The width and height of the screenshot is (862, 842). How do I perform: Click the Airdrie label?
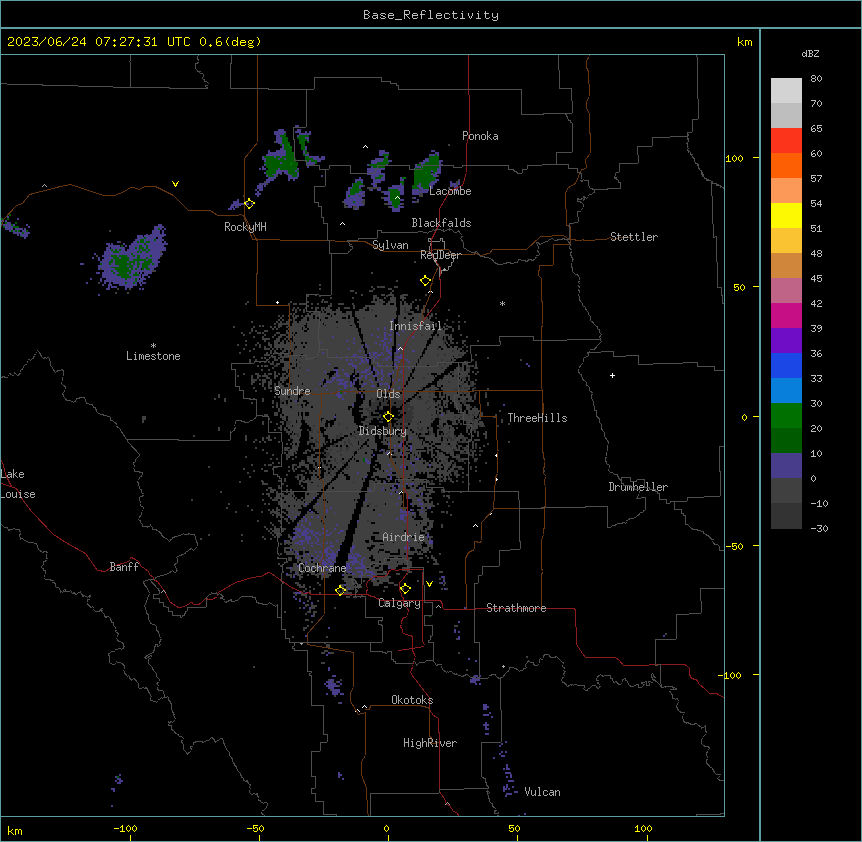pyautogui.click(x=404, y=537)
